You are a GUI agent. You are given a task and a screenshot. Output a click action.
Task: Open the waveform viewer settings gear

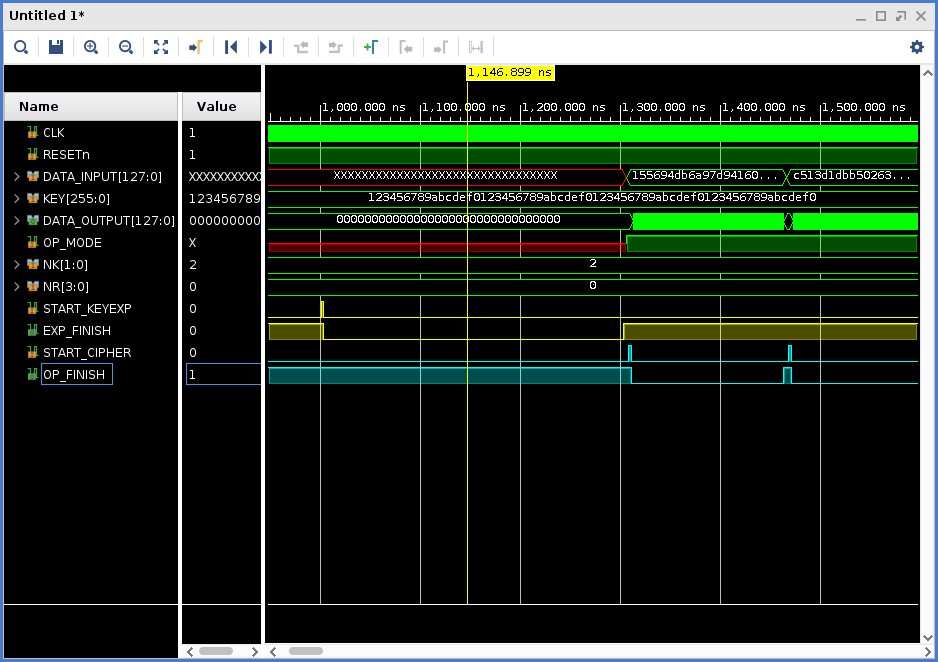(916, 47)
